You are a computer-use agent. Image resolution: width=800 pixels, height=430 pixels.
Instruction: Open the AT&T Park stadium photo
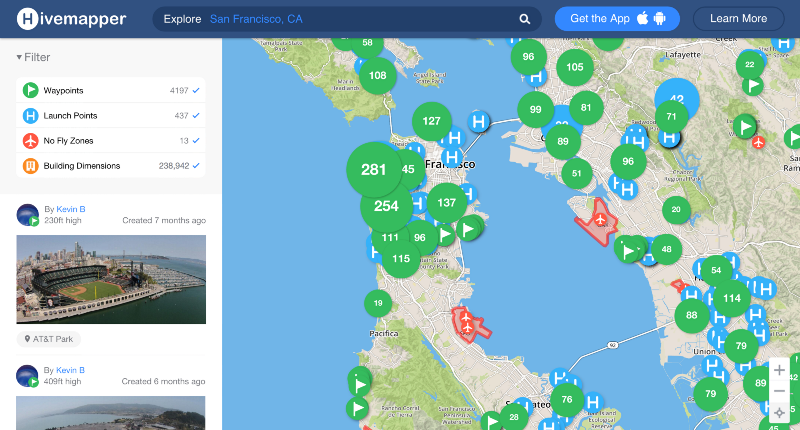111,279
